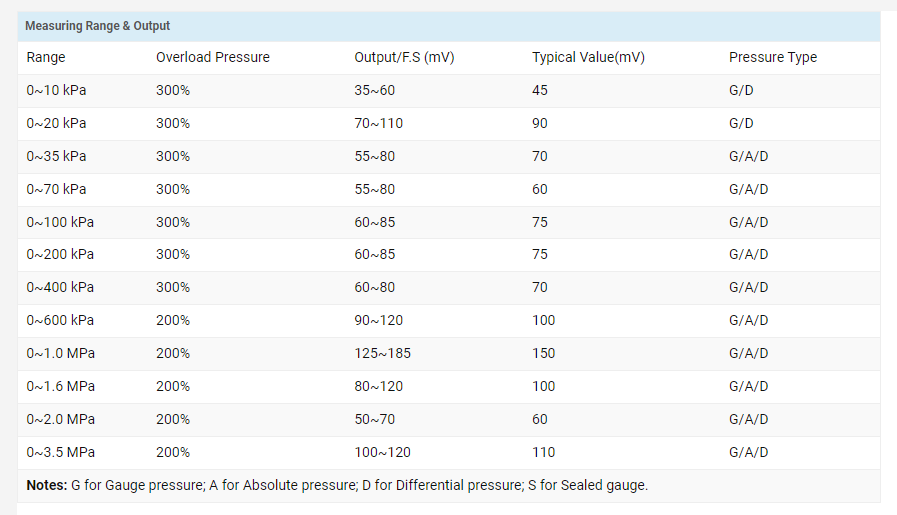Select the 0~100 kPa range cell
This screenshot has width=897, height=515.
click(x=60, y=222)
